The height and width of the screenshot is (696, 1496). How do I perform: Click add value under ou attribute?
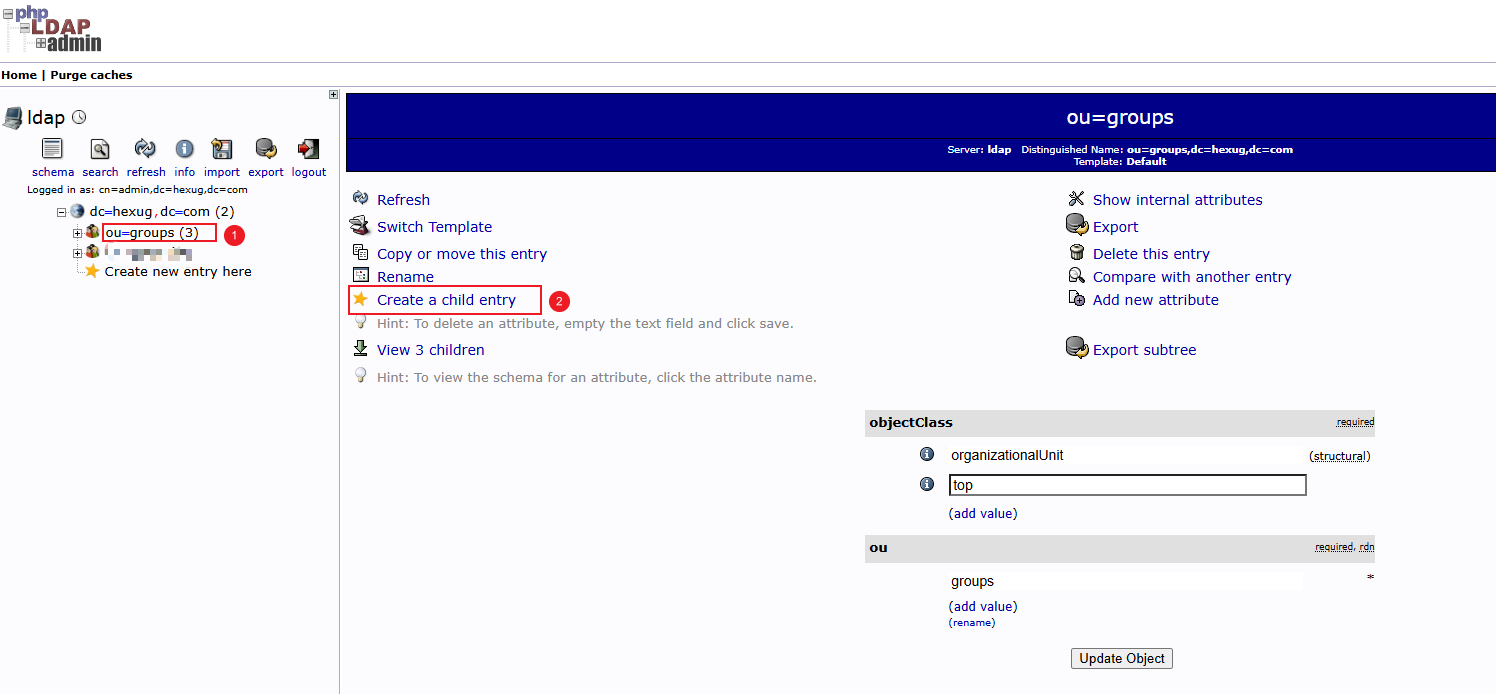pos(982,606)
